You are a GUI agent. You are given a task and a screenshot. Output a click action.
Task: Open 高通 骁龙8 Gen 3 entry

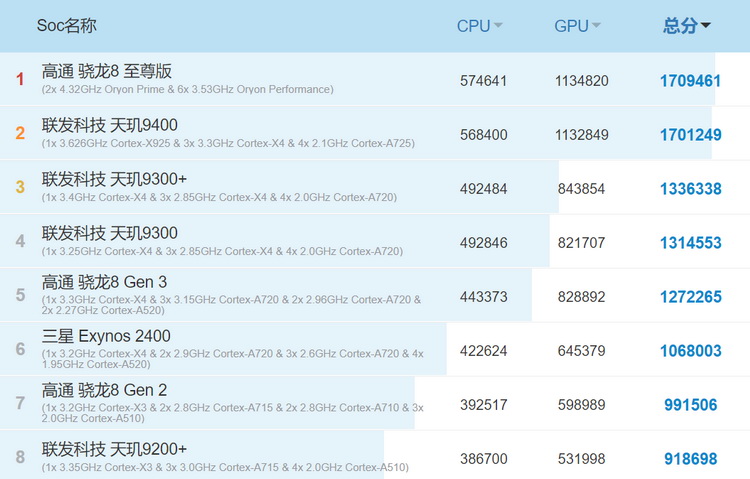click(x=104, y=282)
